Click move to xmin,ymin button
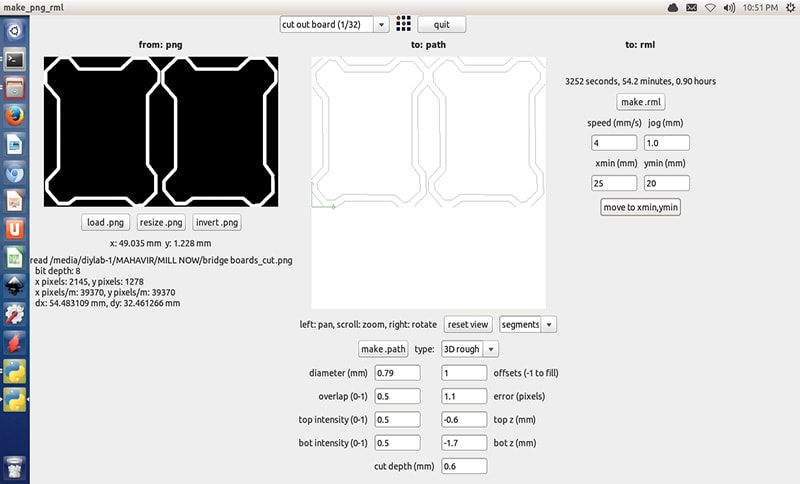This screenshot has height=484, width=800. click(640, 207)
